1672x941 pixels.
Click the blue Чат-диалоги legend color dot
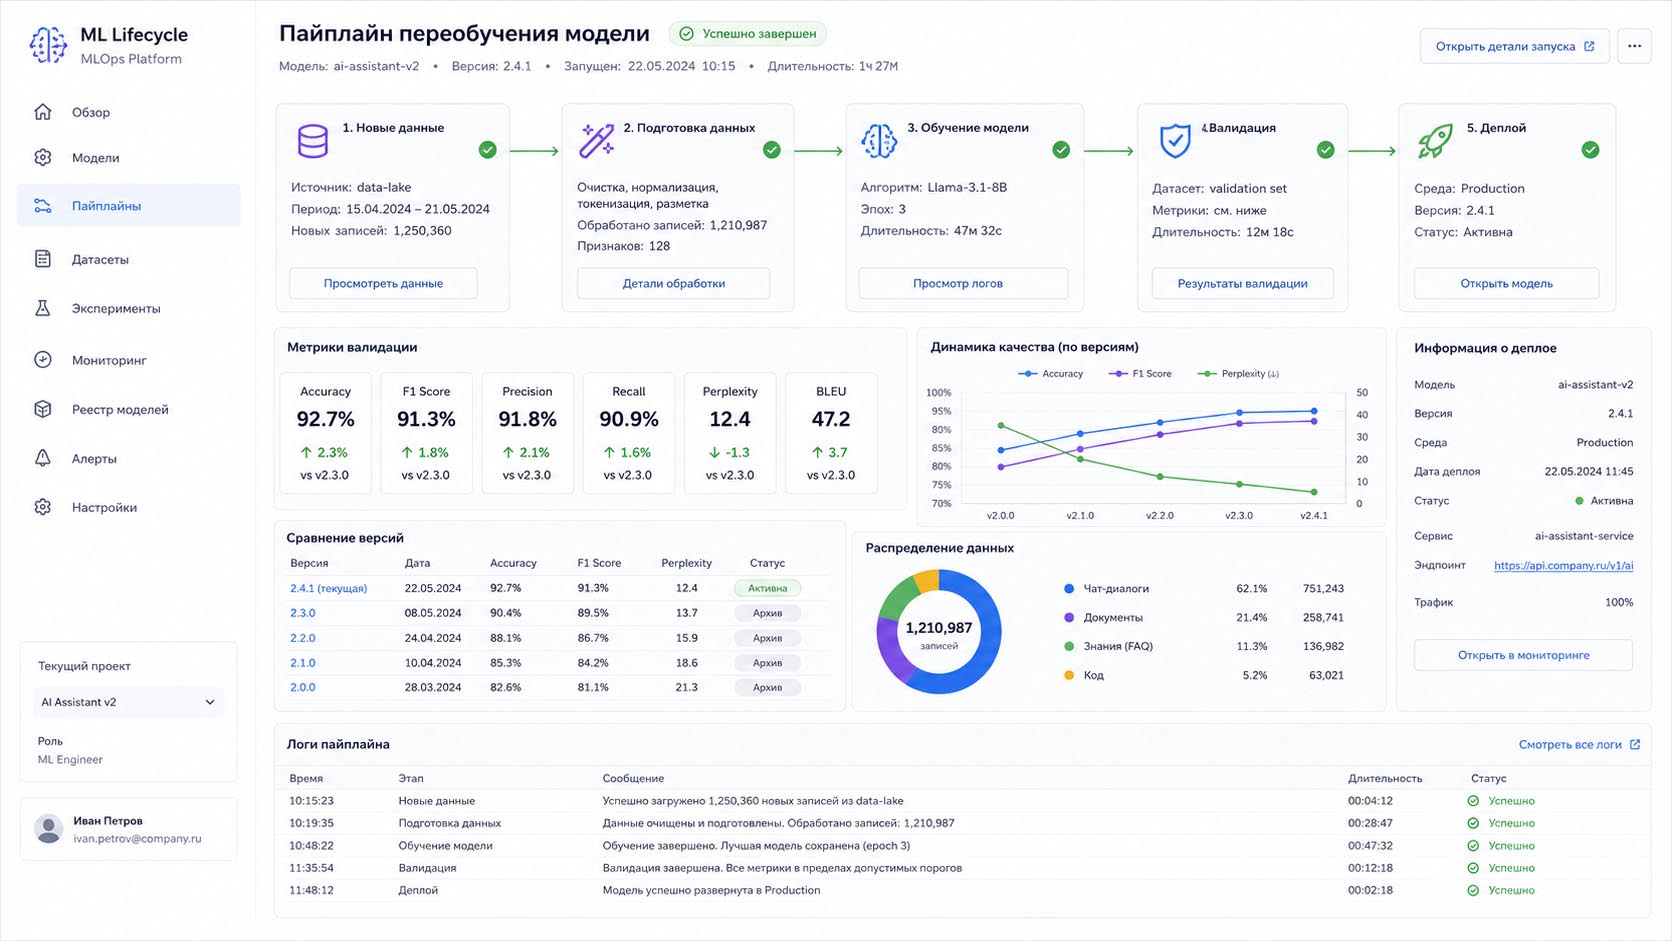[x=1069, y=589]
